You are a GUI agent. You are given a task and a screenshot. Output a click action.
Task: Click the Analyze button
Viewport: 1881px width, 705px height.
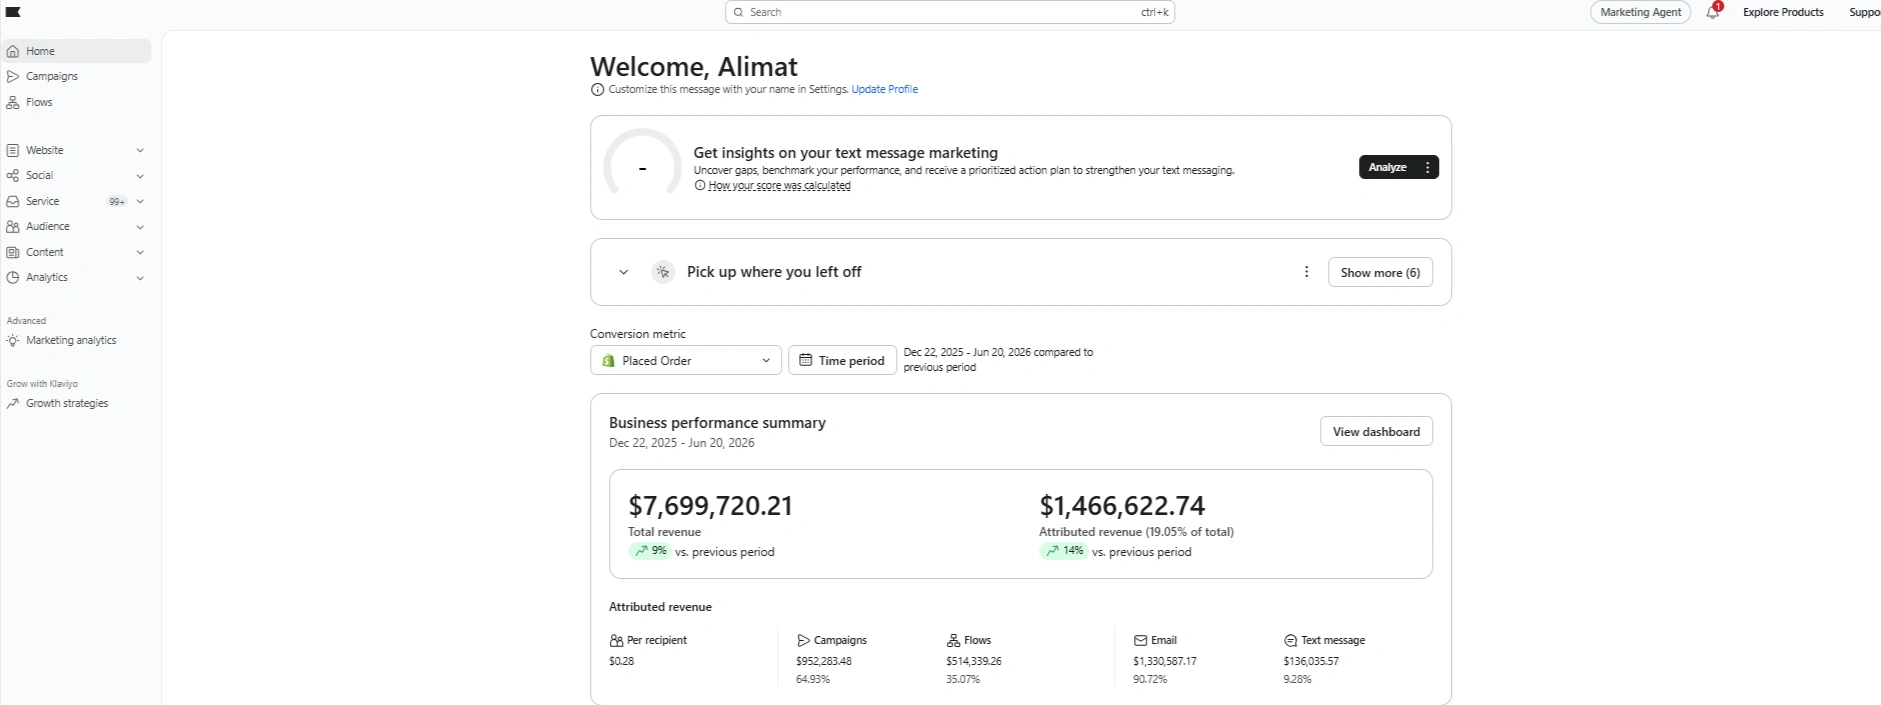pos(1388,167)
